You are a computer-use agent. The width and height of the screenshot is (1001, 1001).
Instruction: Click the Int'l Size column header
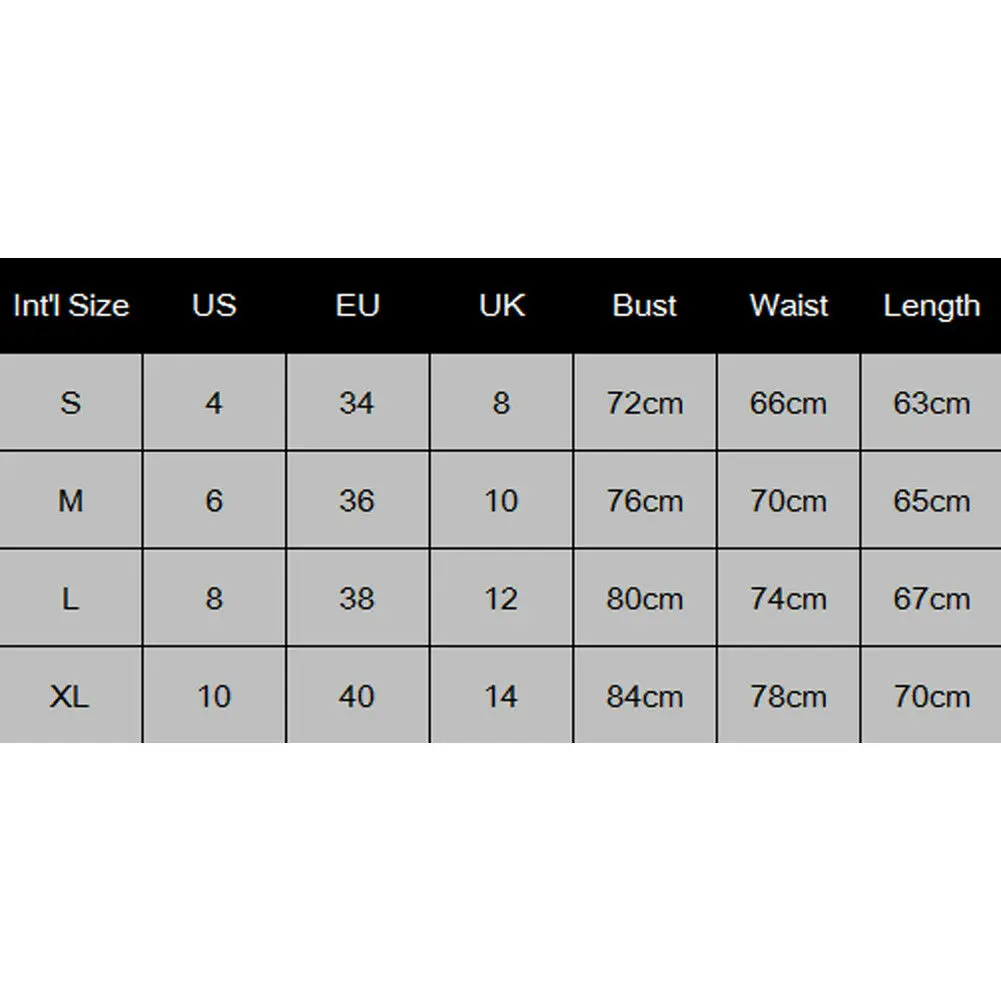tap(71, 306)
